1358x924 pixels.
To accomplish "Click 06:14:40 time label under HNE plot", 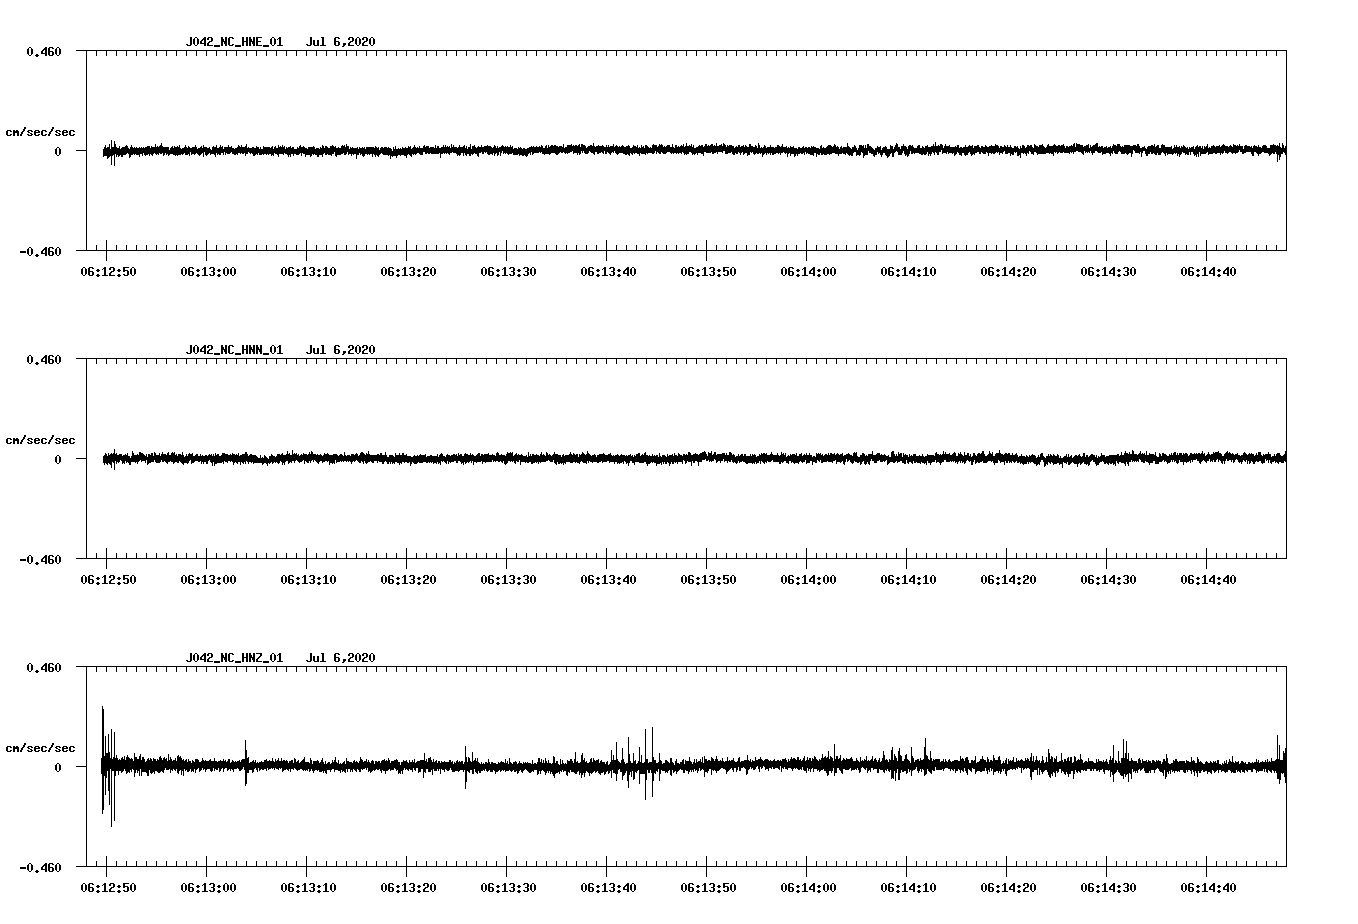I will pyautogui.click(x=1208, y=272).
